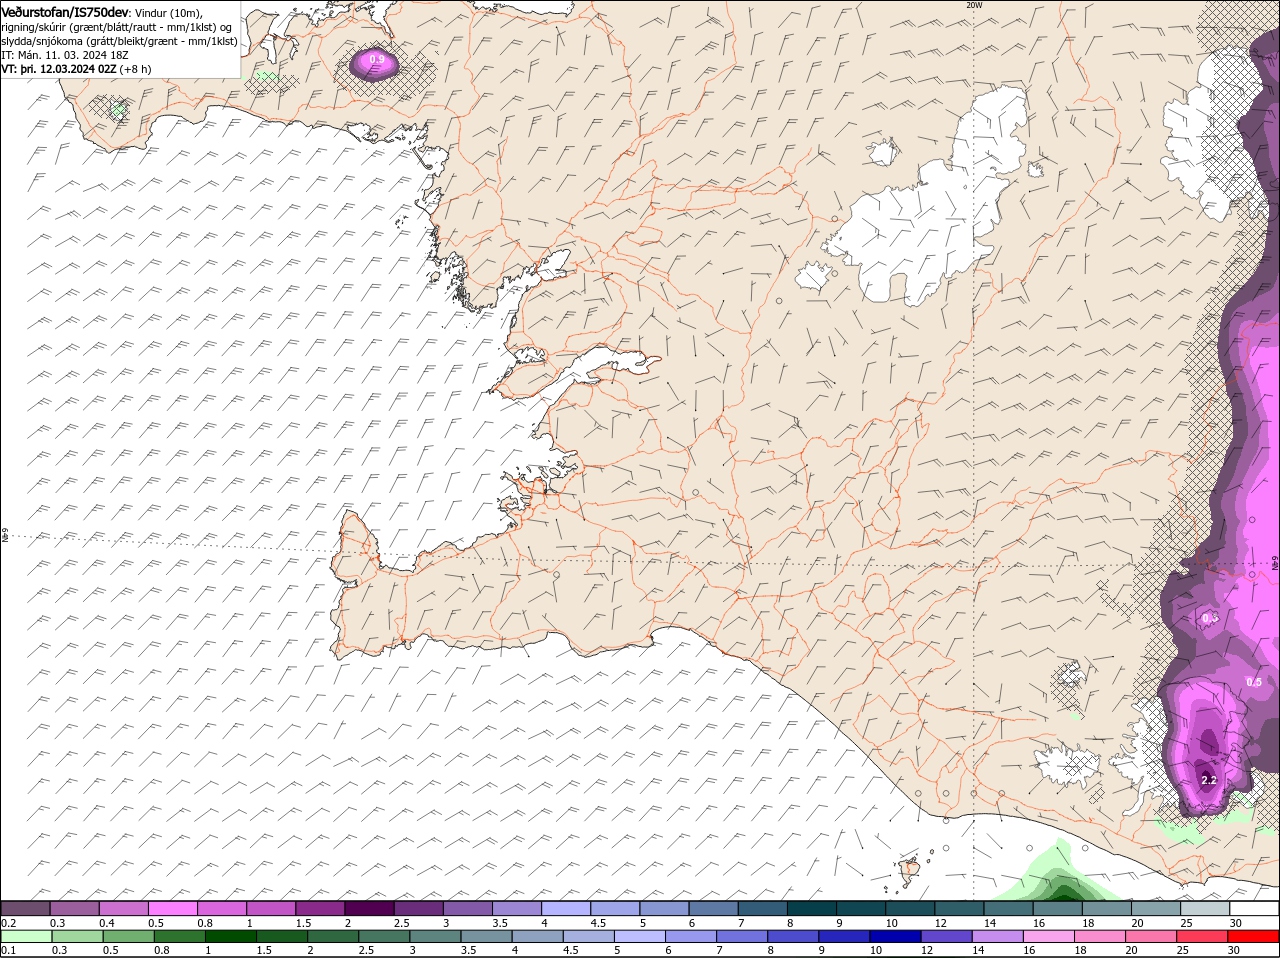Select the purple bottom-row swatch at 12

click(946, 936)
